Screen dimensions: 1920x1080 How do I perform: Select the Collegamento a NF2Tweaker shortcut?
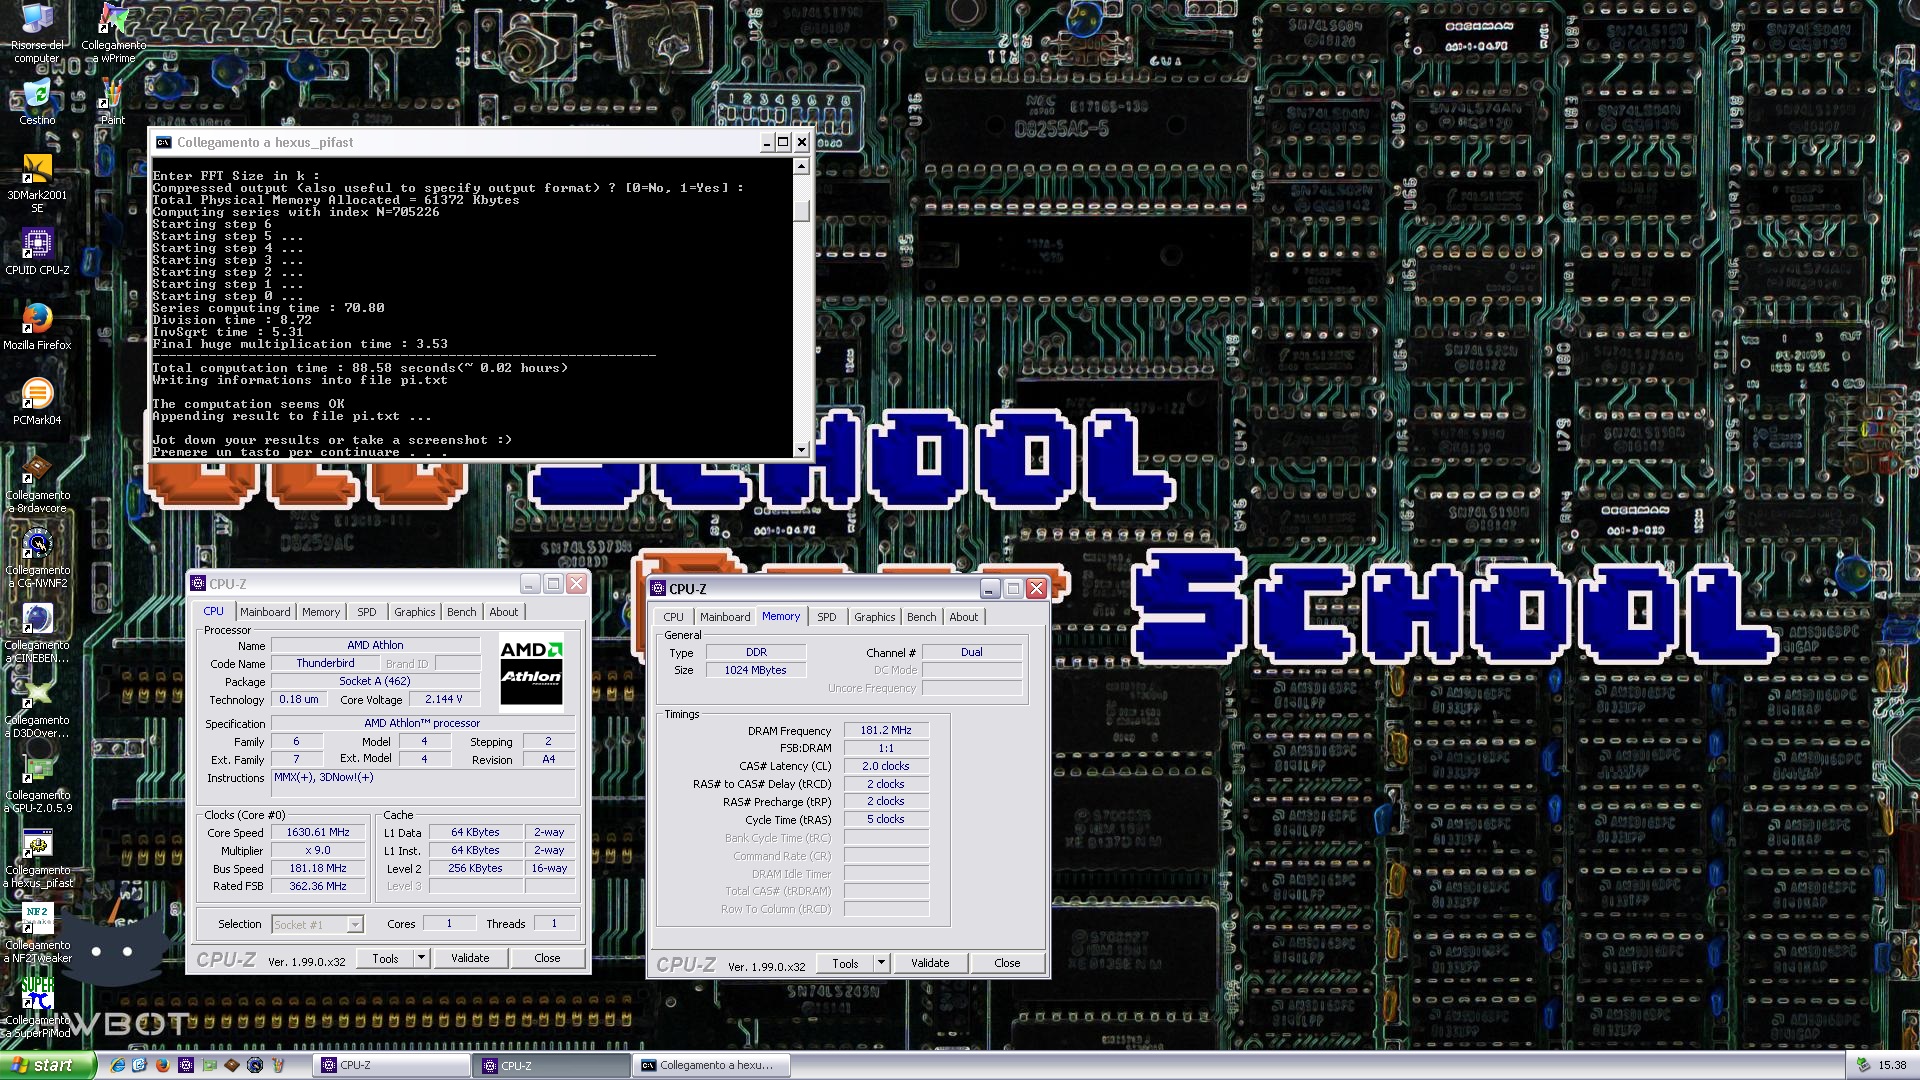(x=37, y=934)
